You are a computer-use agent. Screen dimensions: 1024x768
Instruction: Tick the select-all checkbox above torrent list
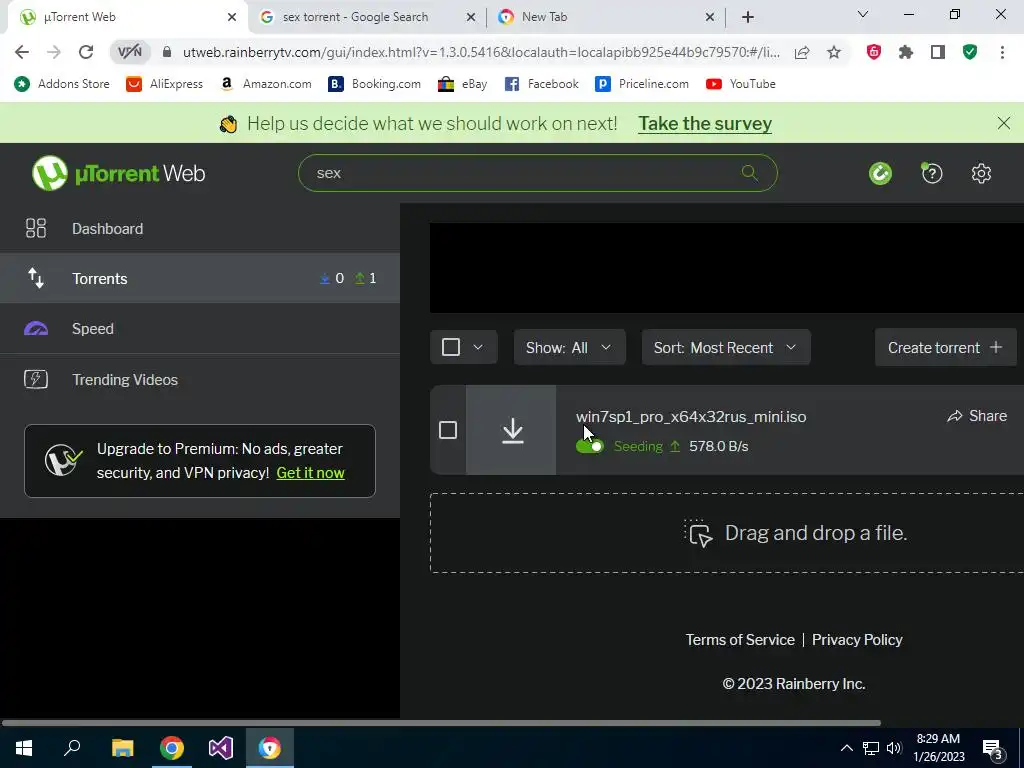tap(451, 347)
